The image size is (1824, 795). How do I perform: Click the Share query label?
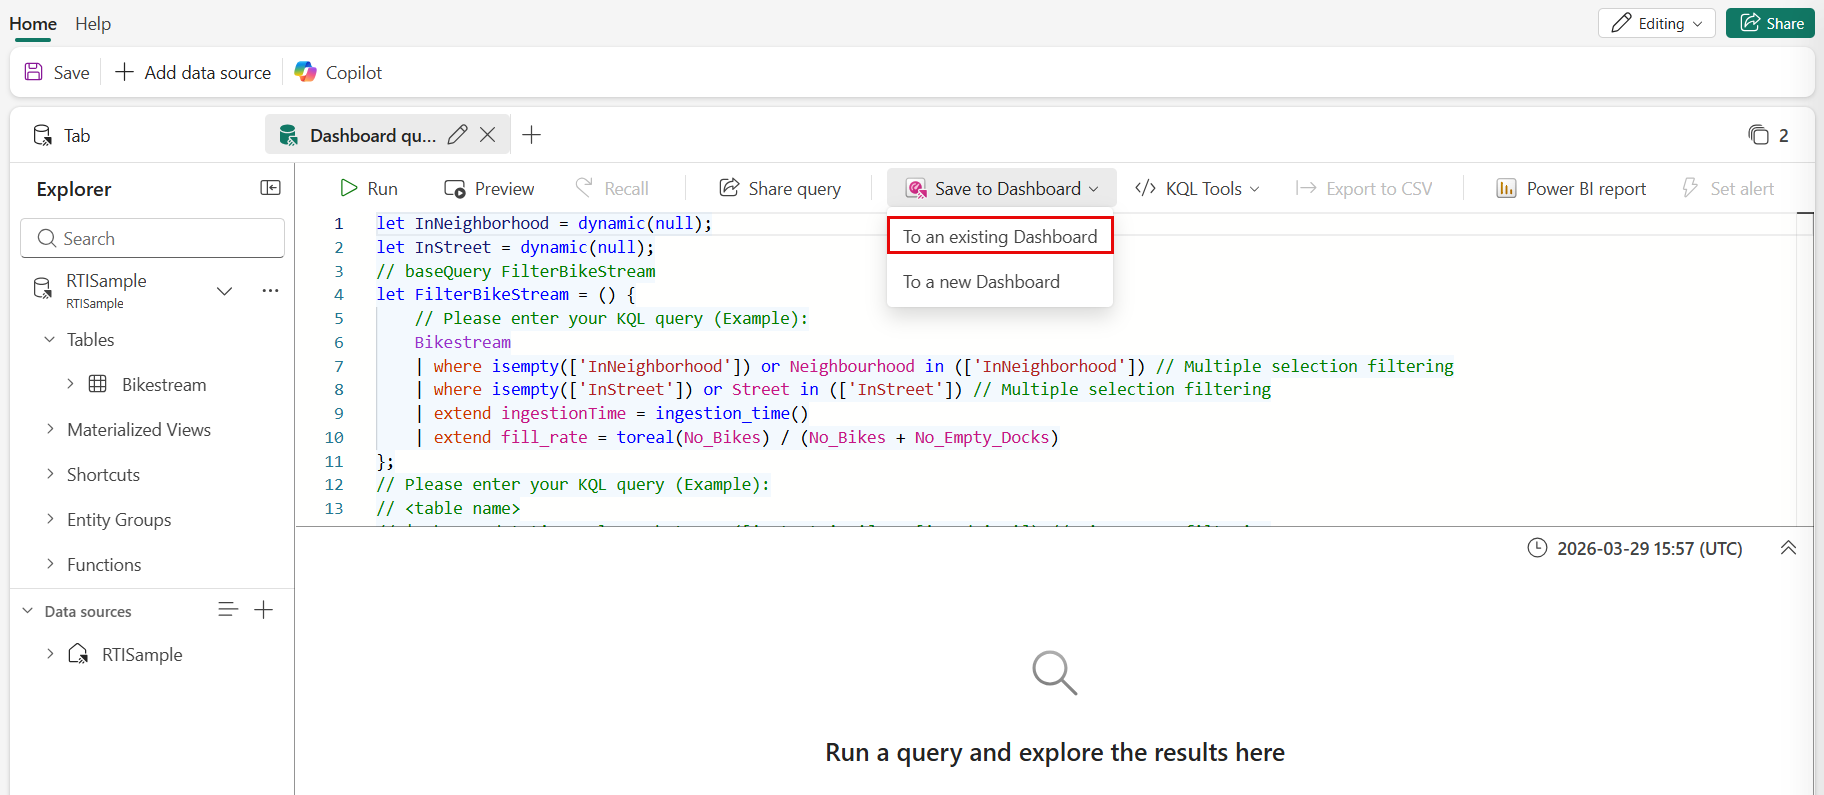pos(795,189)
